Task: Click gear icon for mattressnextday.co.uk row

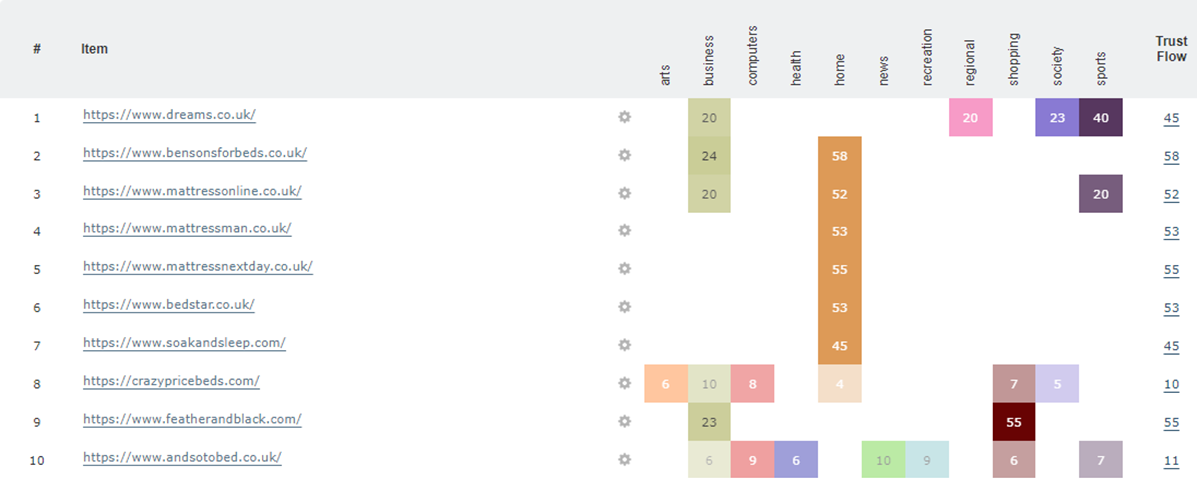Action: coord(625,269)
